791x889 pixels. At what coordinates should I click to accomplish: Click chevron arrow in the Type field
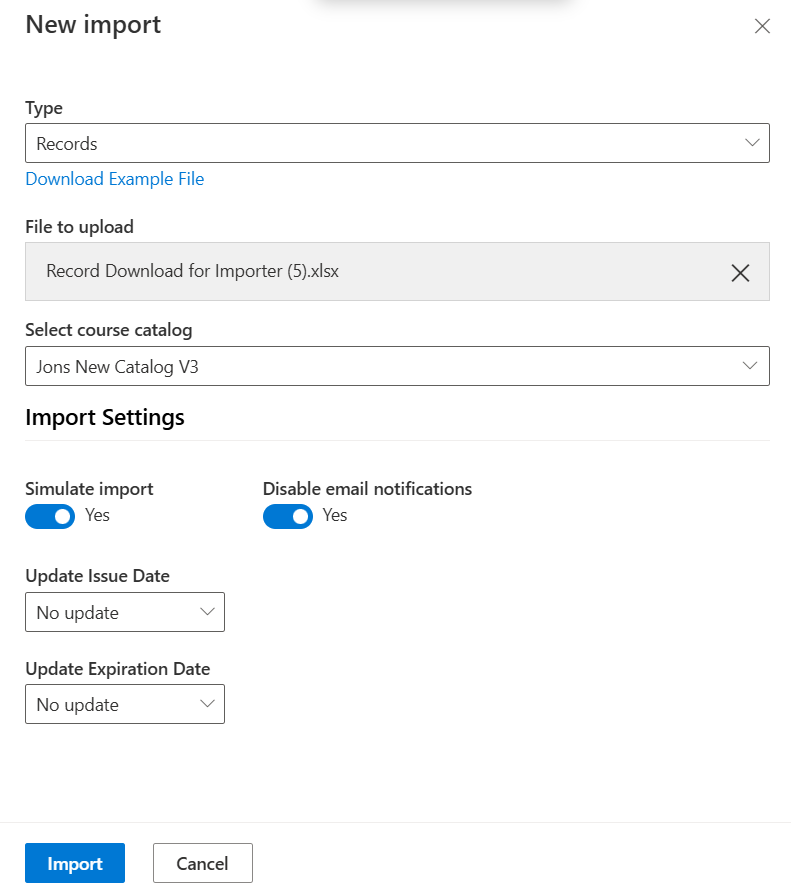point(752,143)
